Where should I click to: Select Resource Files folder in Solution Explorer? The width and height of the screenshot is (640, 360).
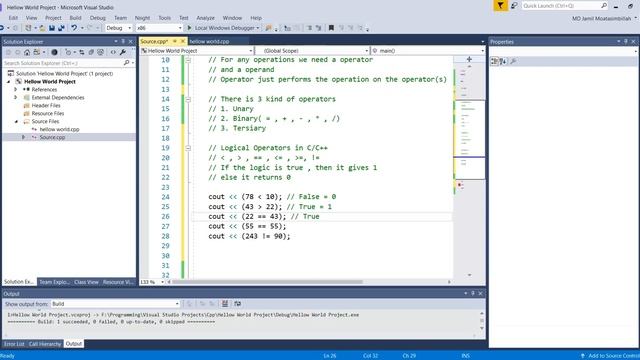[48, 113]
